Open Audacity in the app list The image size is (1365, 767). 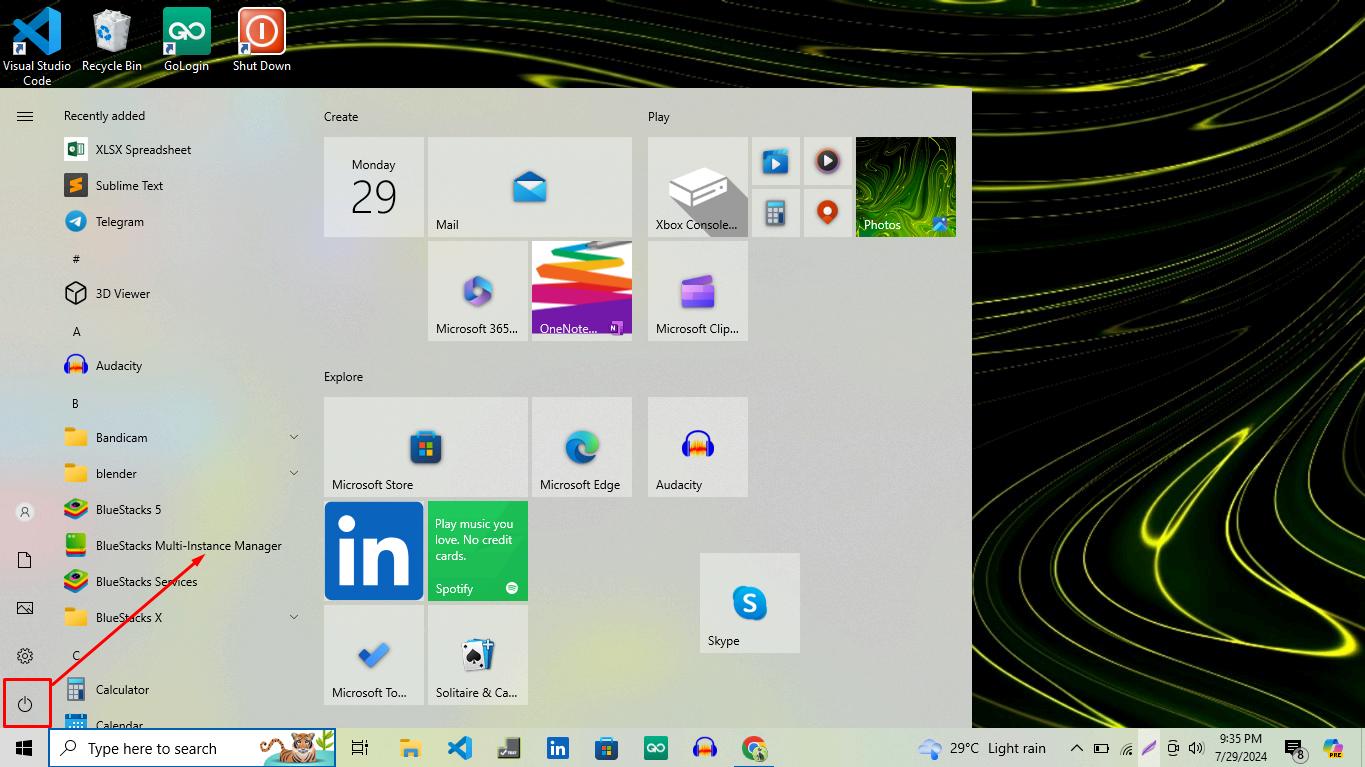(x=182, y=366)
